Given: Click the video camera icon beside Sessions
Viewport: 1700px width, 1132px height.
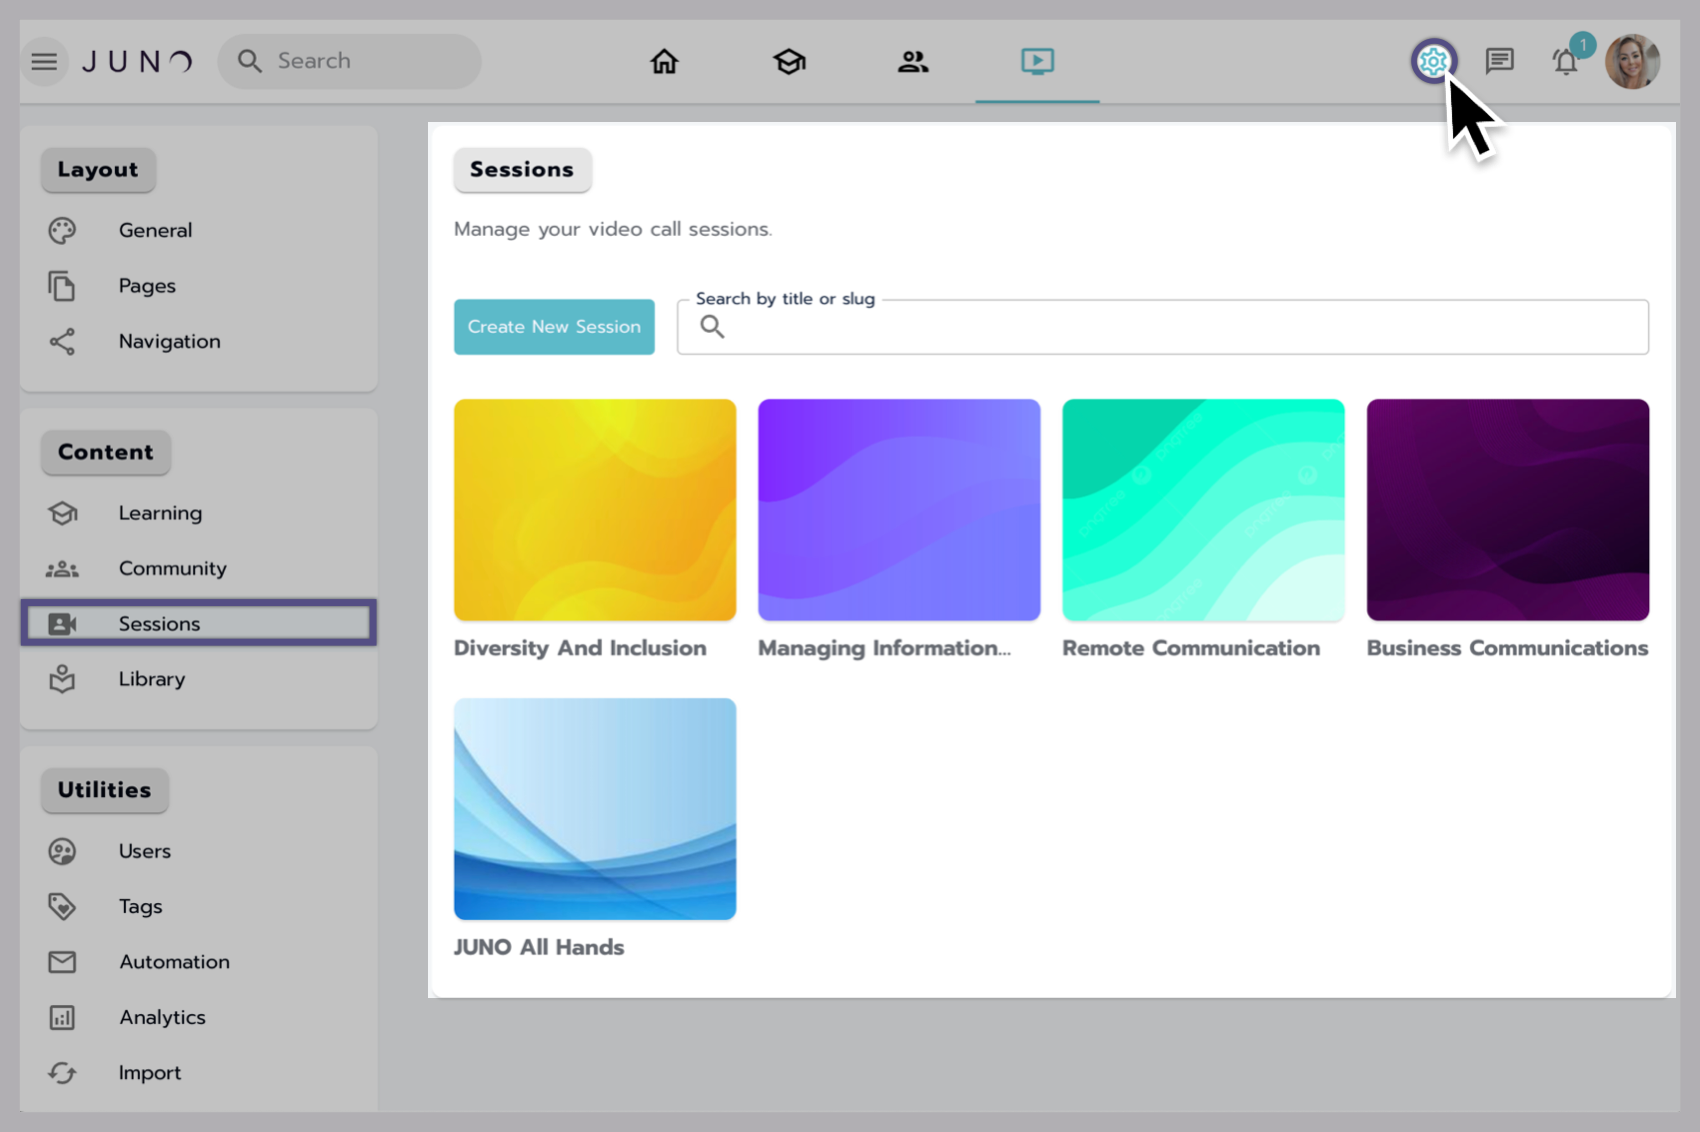Looking at the screenshot, I should 62,624.
